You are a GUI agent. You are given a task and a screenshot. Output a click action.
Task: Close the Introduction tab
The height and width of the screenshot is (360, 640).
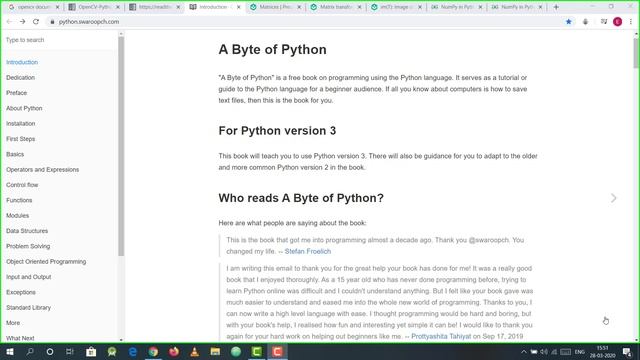pyautogui.click(x=239, y=7)
